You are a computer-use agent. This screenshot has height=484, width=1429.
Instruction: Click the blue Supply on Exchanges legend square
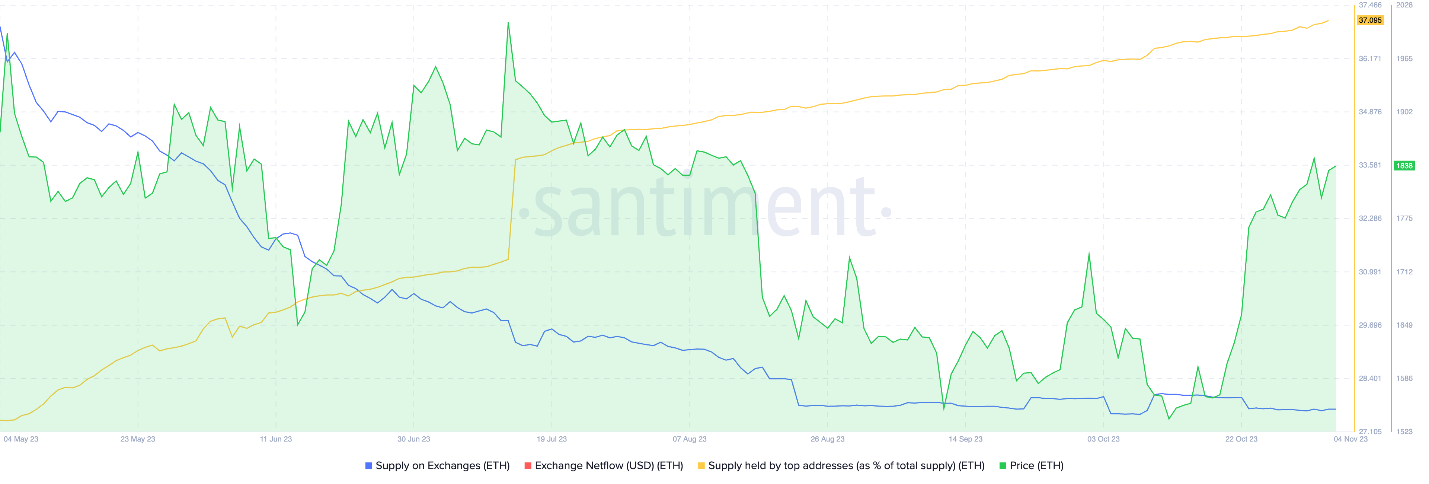369,465
